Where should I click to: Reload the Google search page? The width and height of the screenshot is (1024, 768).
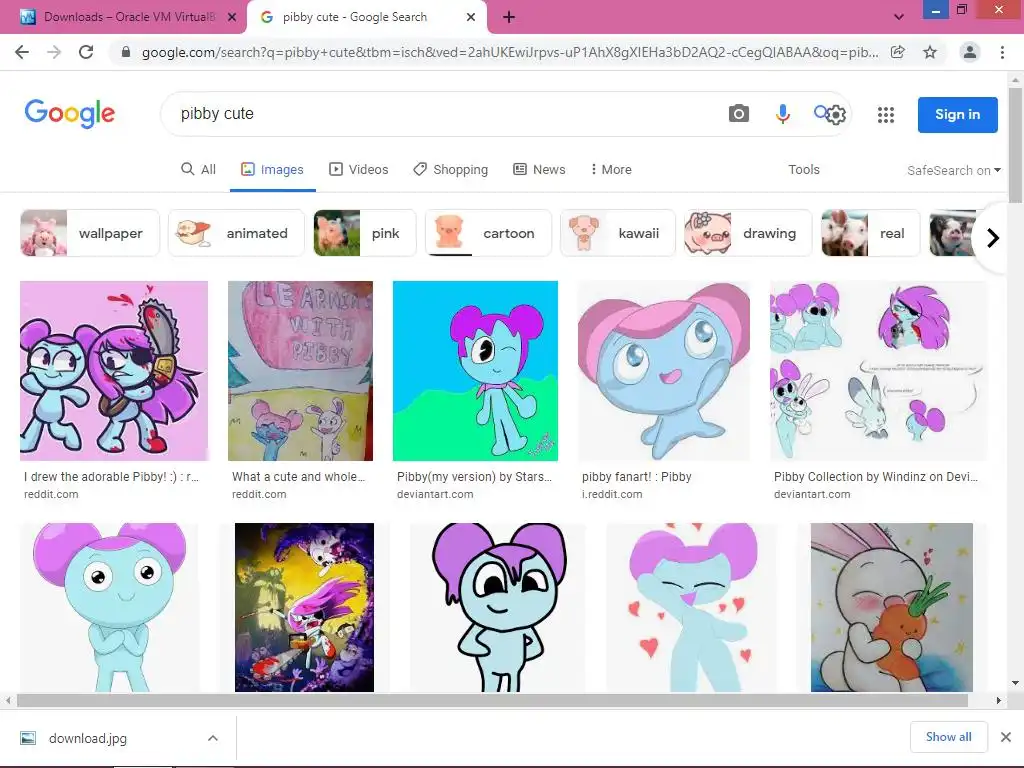click(86, 52)
